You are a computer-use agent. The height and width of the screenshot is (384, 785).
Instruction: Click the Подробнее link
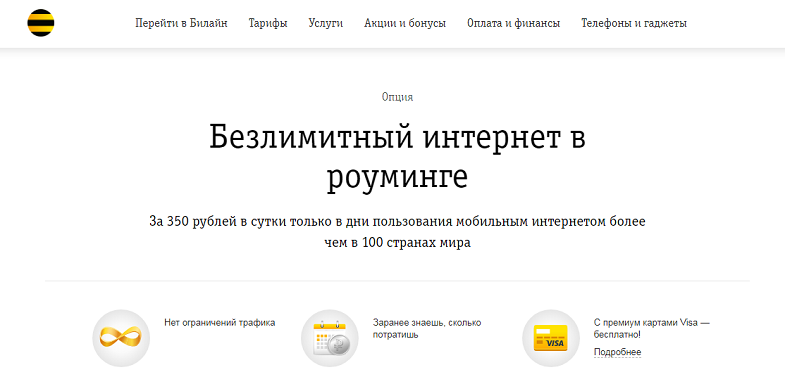(617, 352)
